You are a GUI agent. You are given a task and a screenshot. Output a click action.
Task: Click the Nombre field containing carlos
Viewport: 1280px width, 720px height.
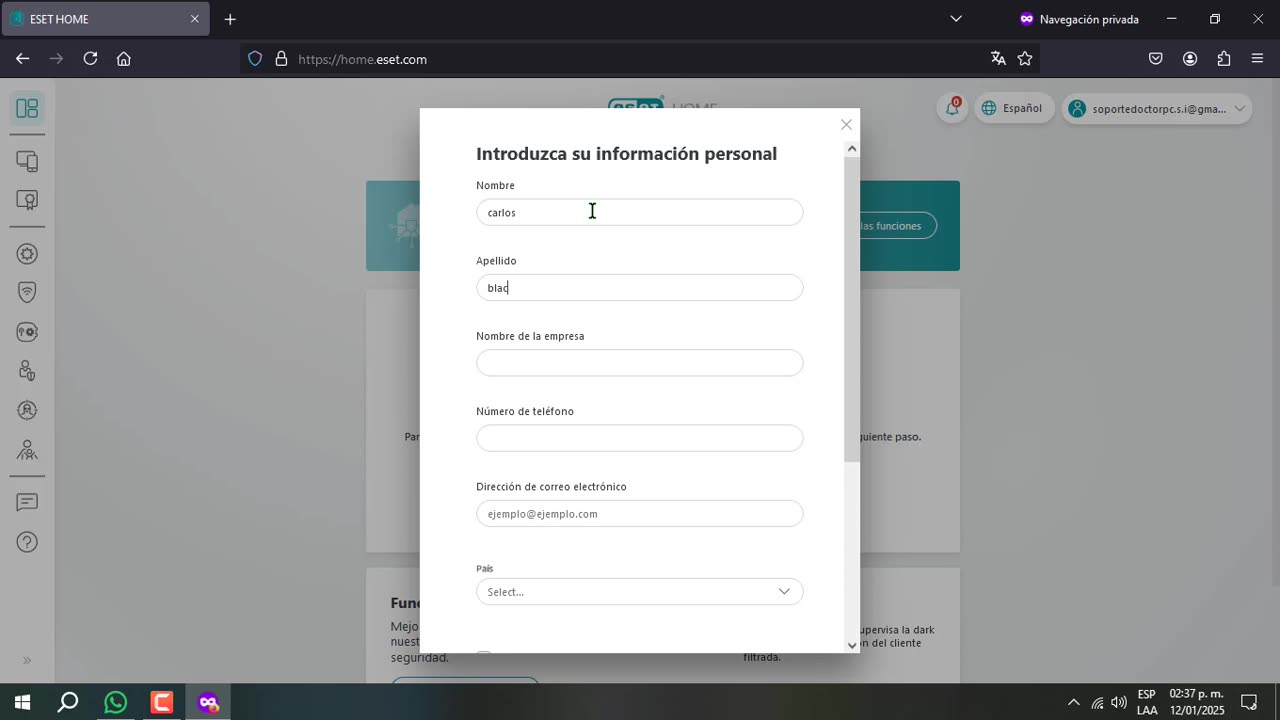[x=639, y=212]
